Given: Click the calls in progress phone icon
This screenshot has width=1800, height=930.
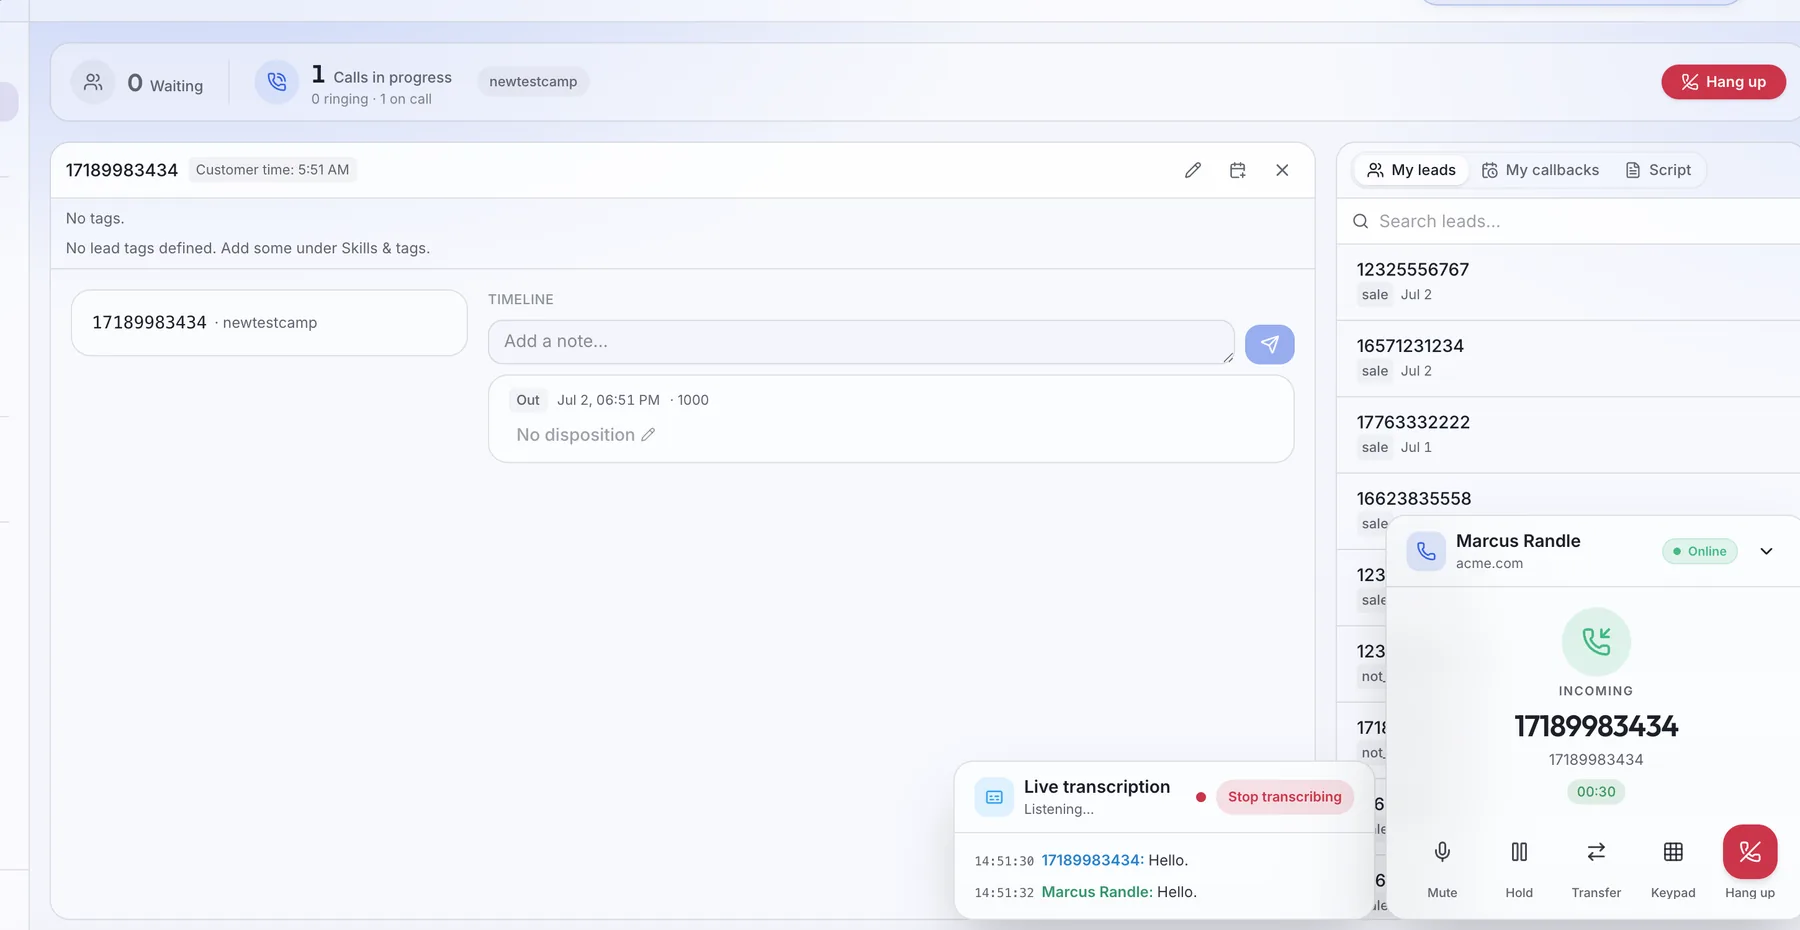Looking at the screenshot, I should pos(277,82).
